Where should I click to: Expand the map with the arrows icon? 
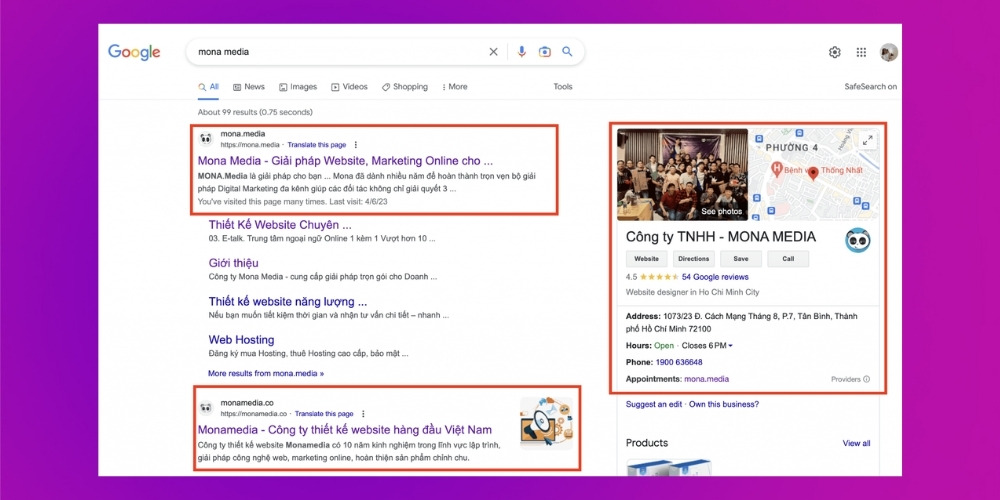(x=867, y=141)
